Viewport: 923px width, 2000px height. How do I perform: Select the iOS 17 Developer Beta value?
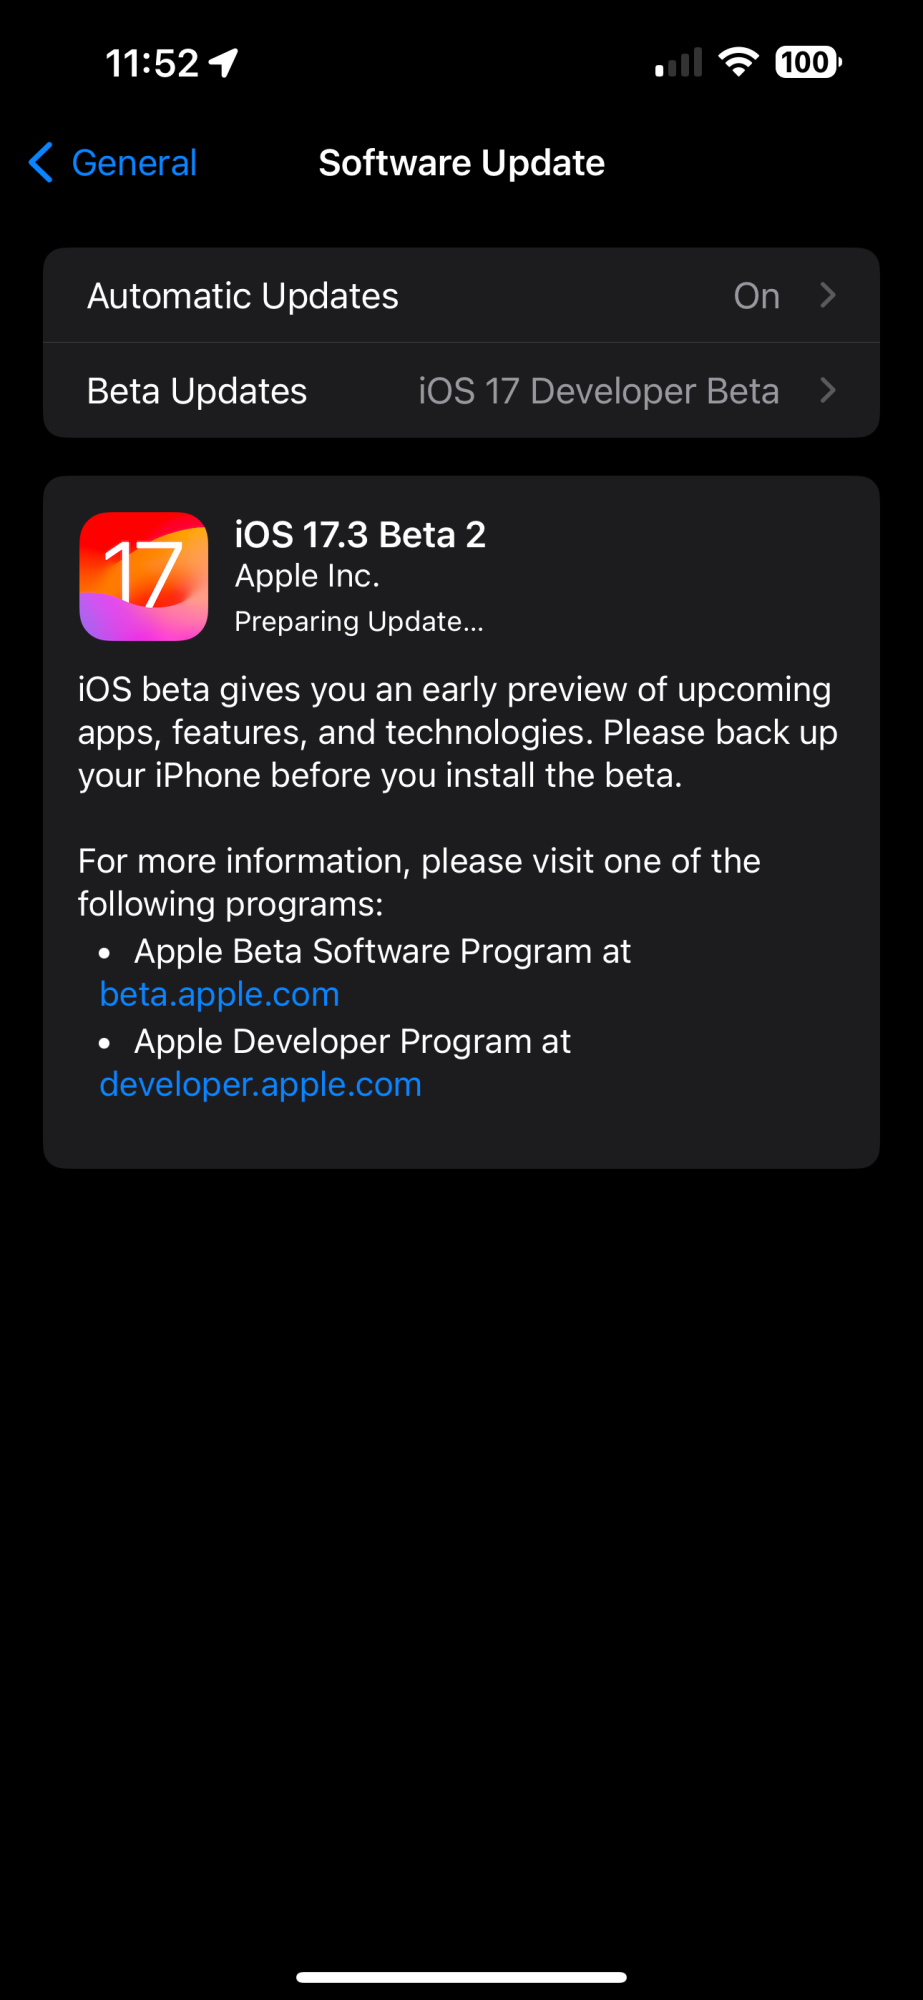point(598,391)
